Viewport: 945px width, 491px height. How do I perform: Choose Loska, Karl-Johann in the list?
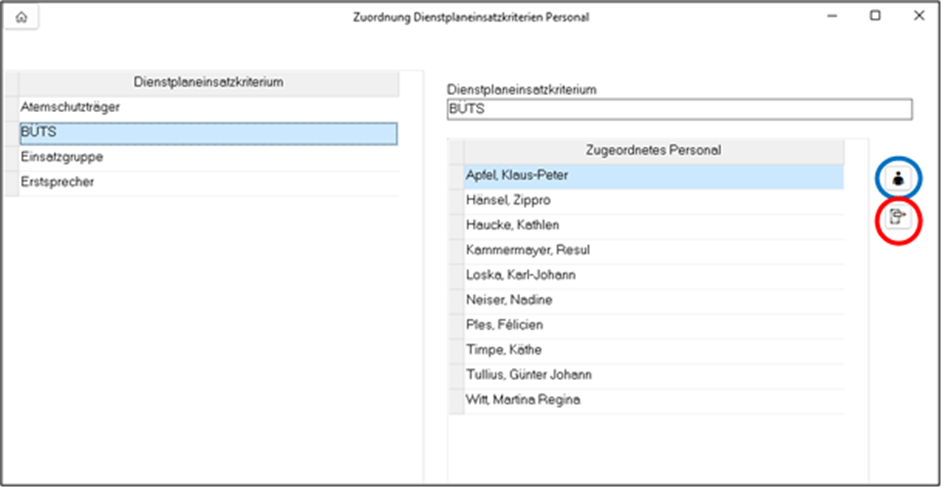tap(653, 275)
